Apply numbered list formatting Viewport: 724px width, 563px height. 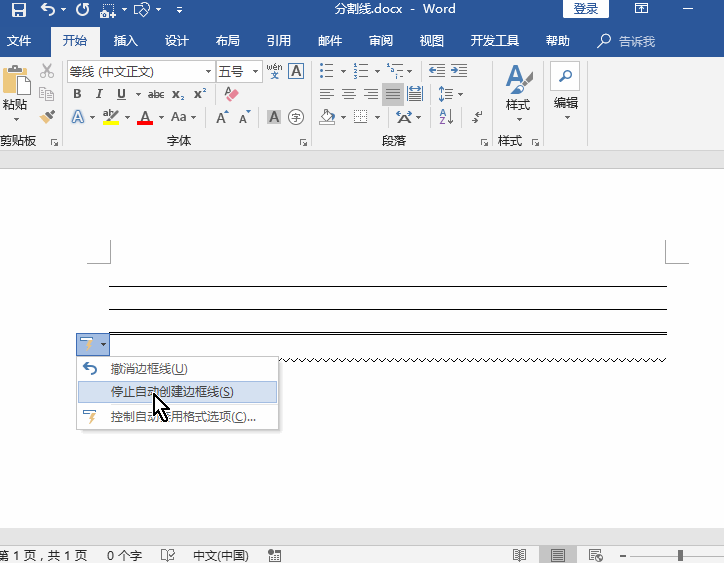coord(361,71)
